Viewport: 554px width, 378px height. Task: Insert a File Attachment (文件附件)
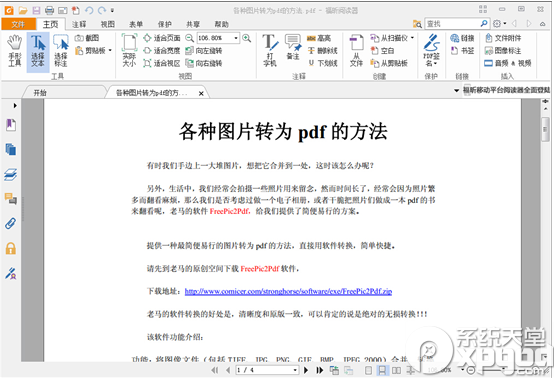point(503,38)
